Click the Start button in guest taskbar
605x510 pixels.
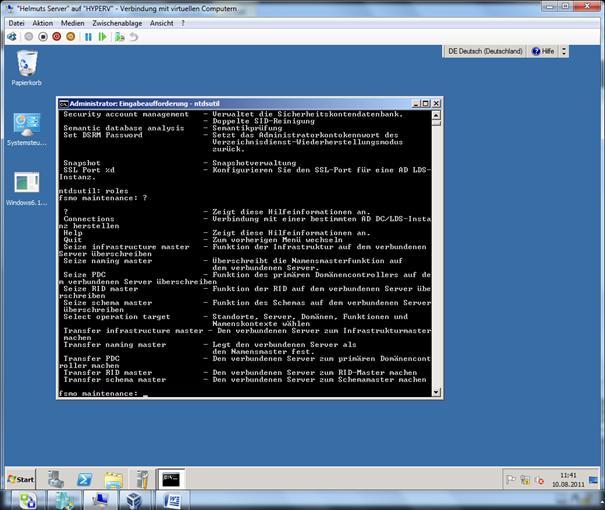[20, 479]
